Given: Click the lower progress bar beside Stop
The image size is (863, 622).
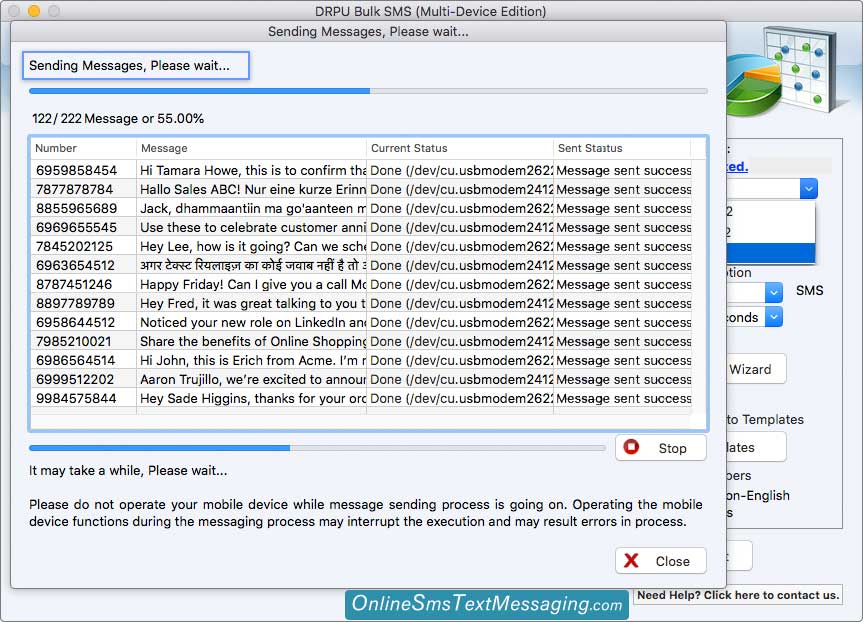Looking at the screenshot, I should click(x=318, y=448).
